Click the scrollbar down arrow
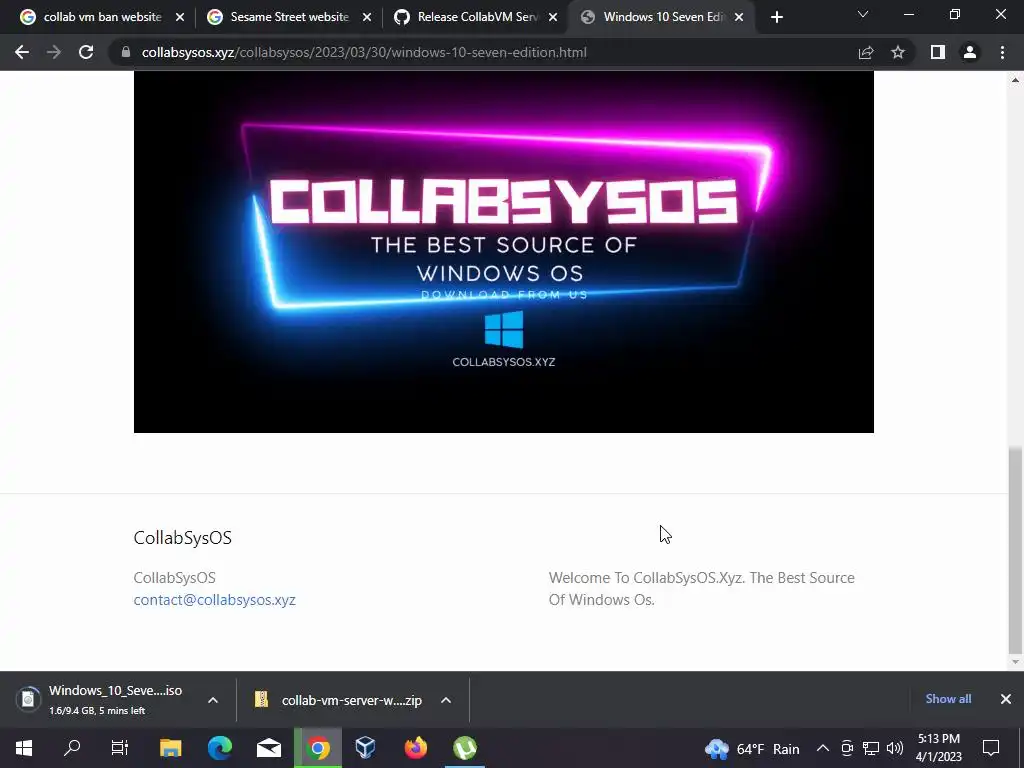Viewport: 1024px width, 768px height. [1015, 662]
